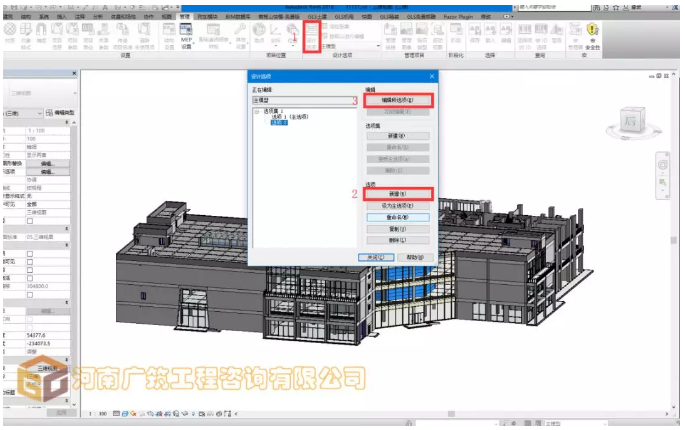Click 设为主选项 button

tap(398, 205)
